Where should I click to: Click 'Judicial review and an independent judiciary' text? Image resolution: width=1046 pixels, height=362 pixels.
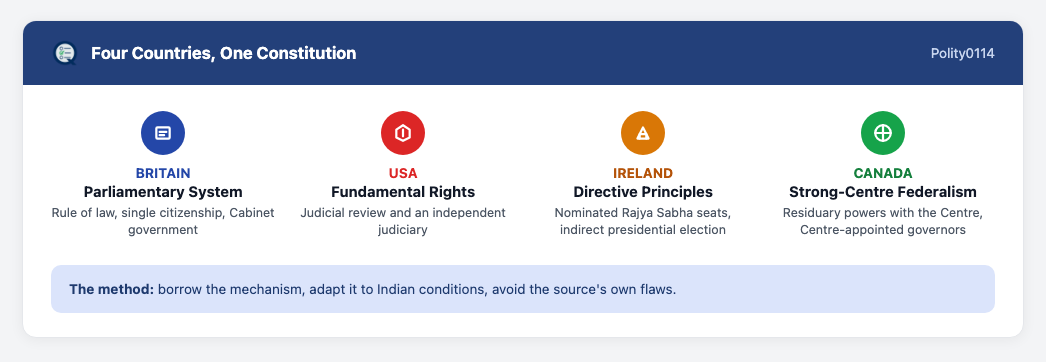point(403,221)
